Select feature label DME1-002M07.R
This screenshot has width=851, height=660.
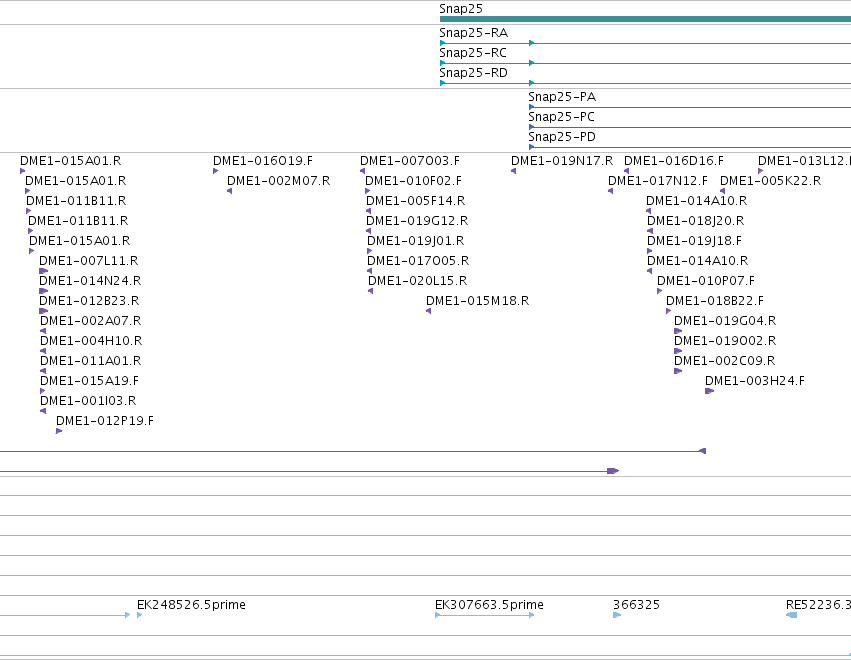[278, 181]
